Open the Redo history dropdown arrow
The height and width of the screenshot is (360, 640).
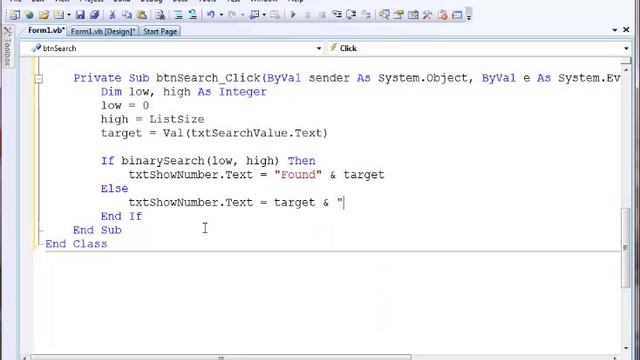242,15
